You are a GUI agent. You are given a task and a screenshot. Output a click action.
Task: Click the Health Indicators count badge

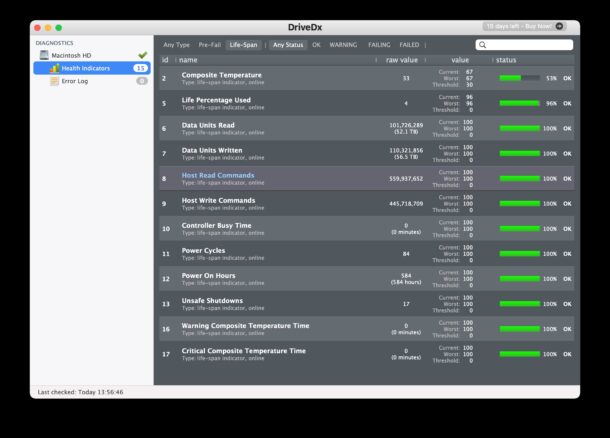click(140, 68)
